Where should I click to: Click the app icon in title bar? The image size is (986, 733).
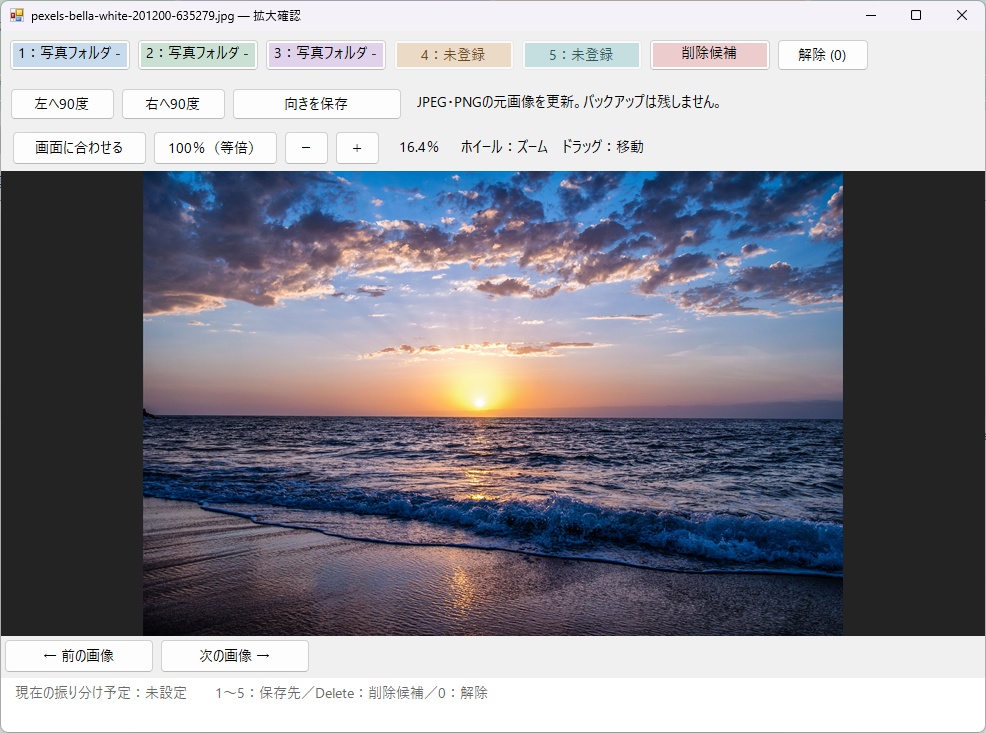[x=17, y=15]
